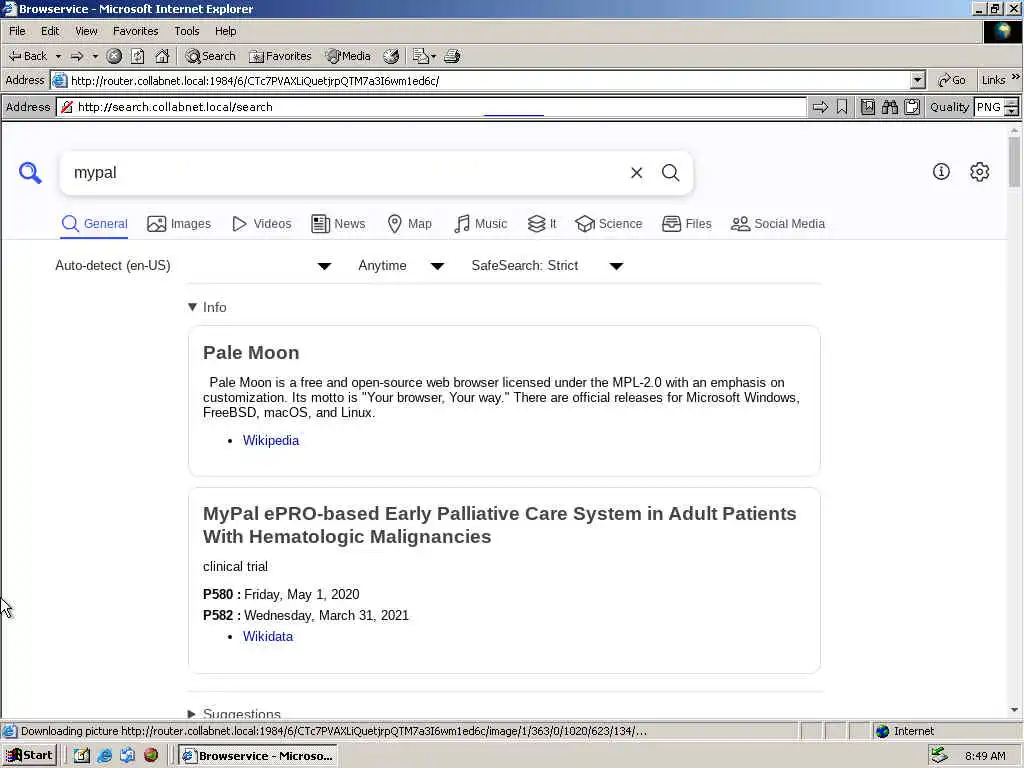Click the Quality PNG value field
This screenshot has height=768, width=1024.
tap(989, 107)
